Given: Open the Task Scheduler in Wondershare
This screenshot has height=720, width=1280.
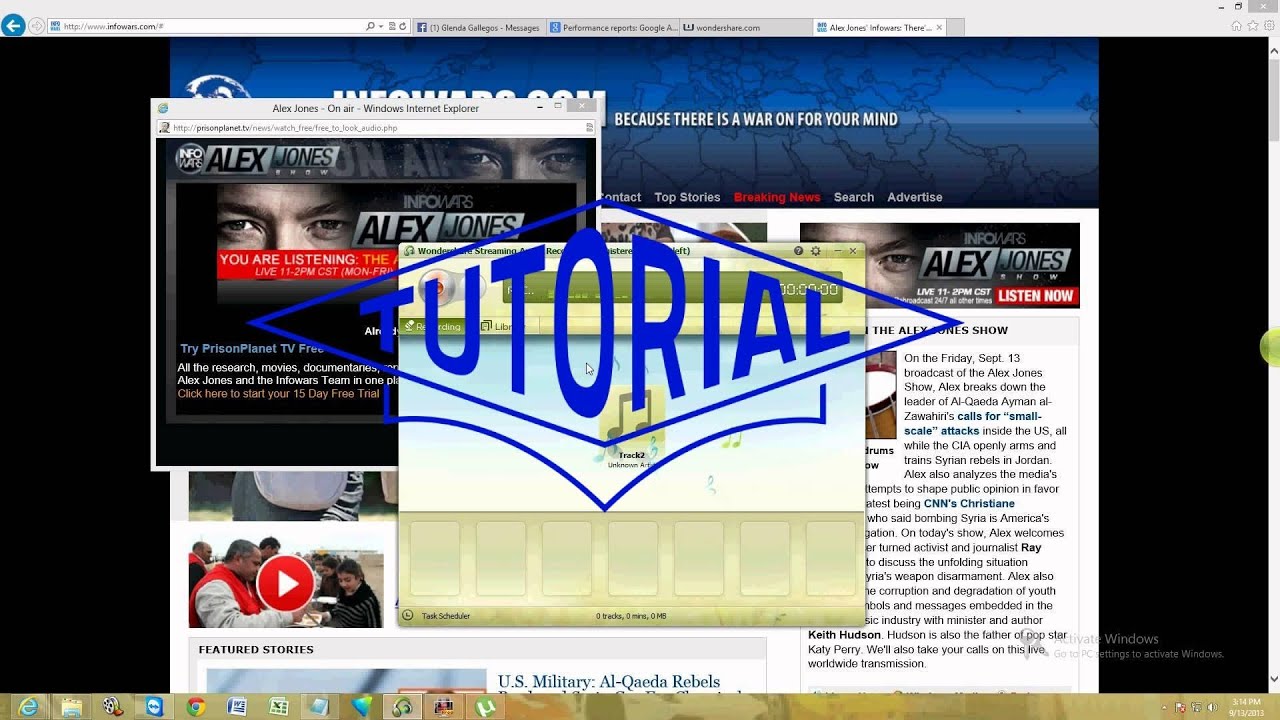Looking at the screenshot, I should pyautogui.click(x=438, y=616).
